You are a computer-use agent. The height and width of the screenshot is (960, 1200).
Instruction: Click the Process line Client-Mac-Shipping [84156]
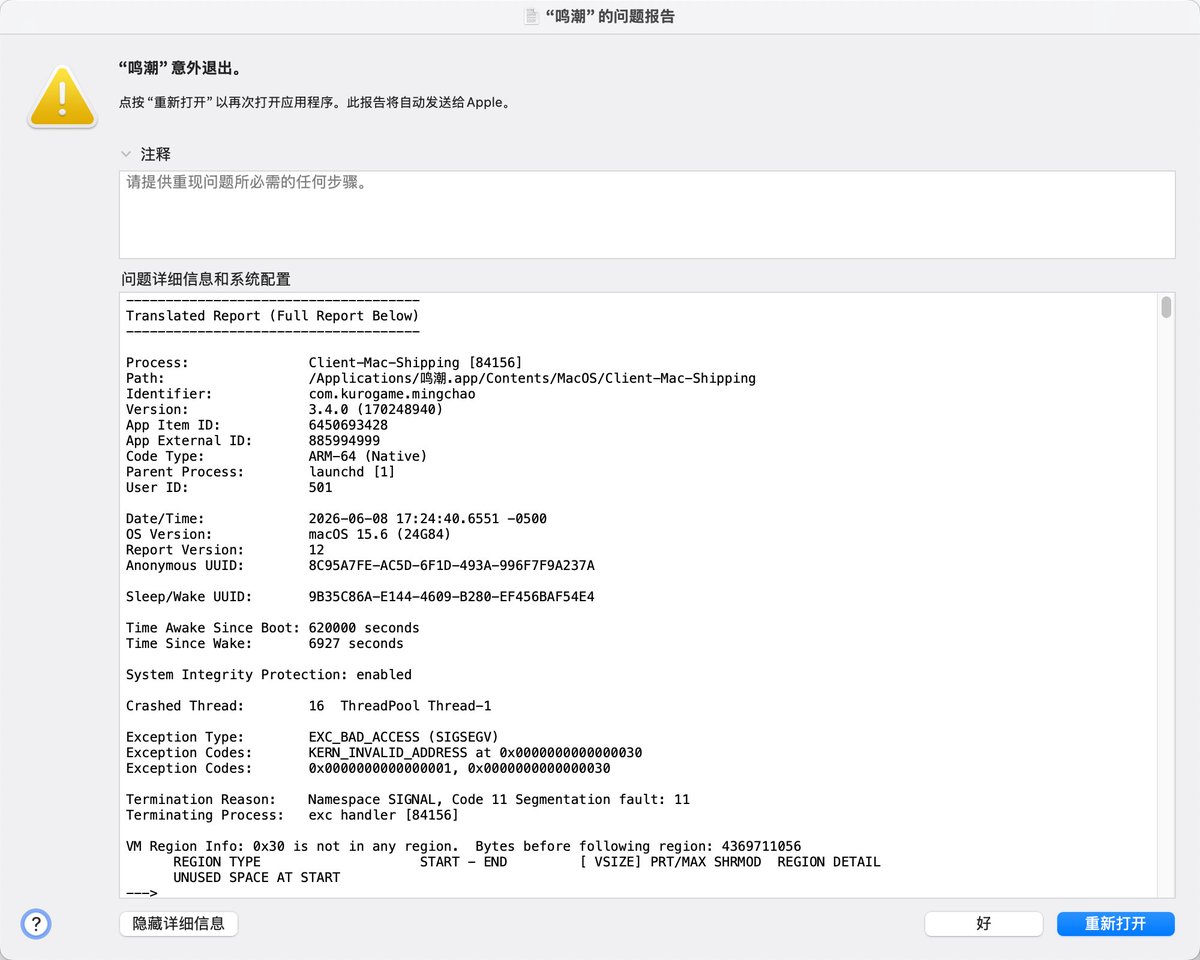click(x=324, y=362)
